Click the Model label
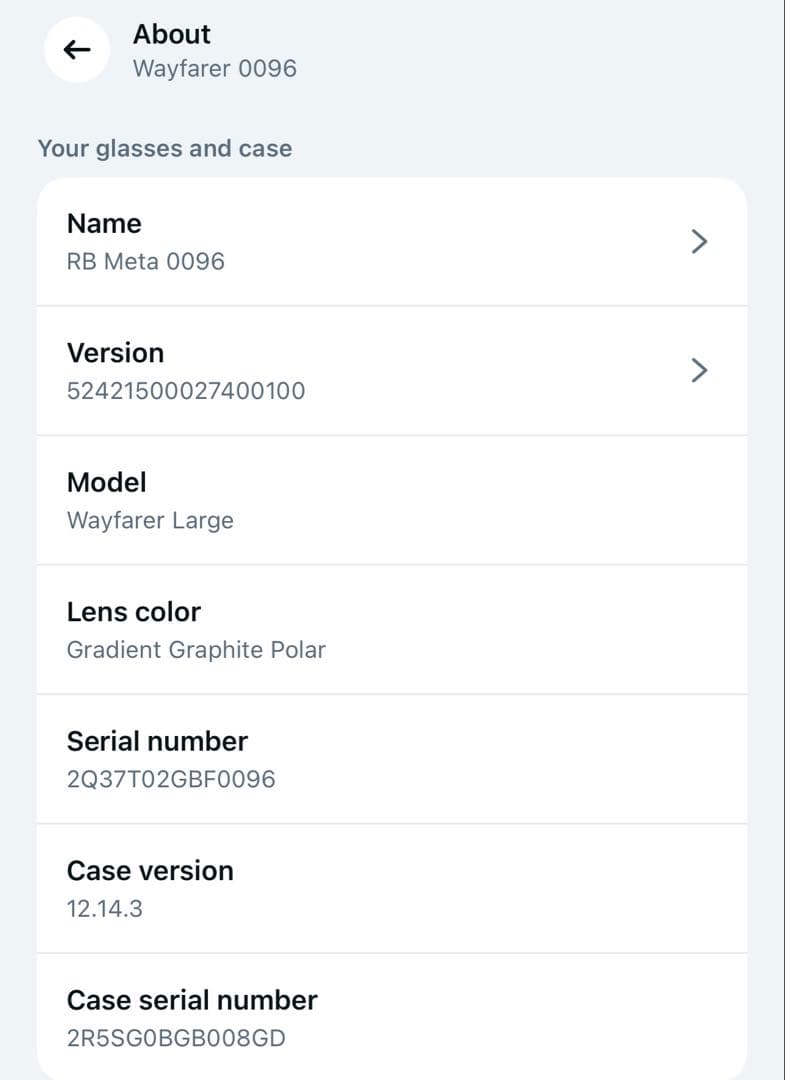785x1080 pixels. pyautogui.click(x=107, y=482)
